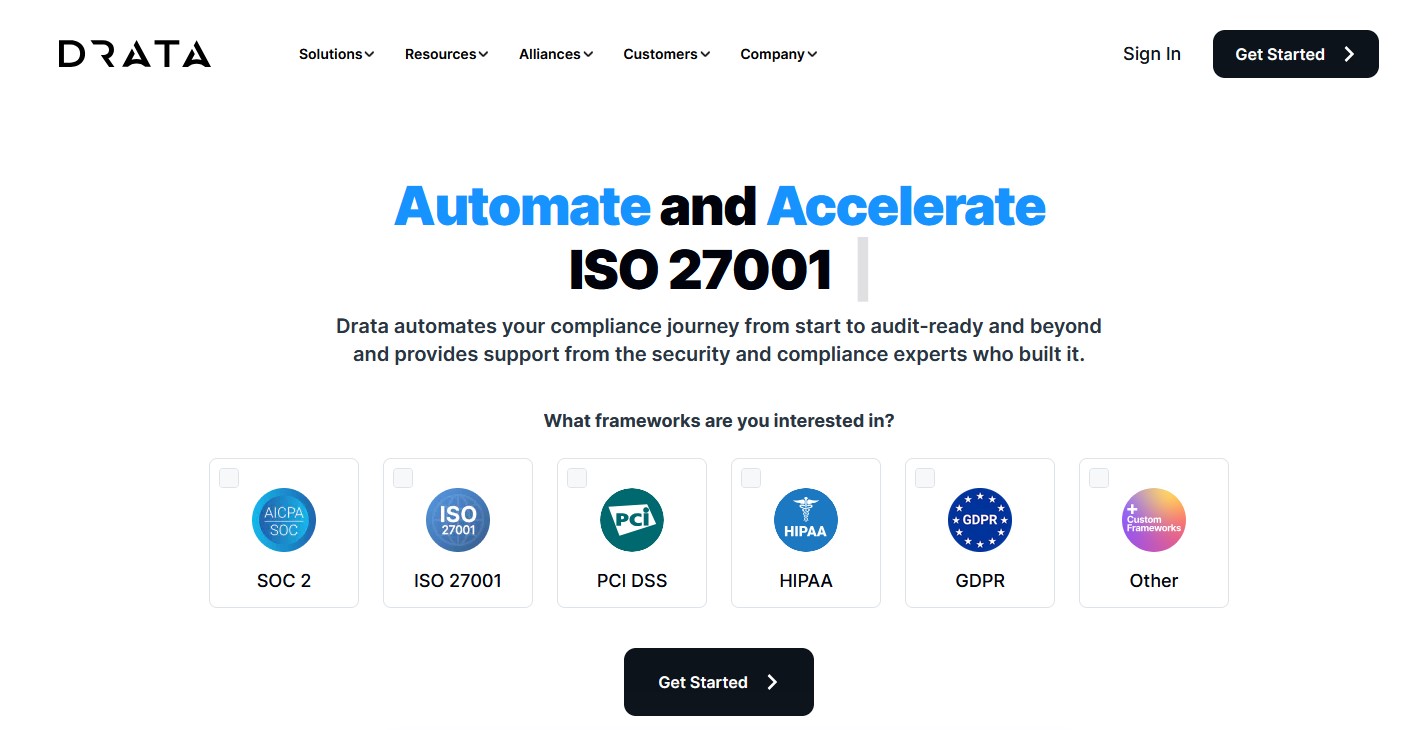1425x730 pixels.
Task: Expand the Resources chevron
Action: click(x=483, y=54)
